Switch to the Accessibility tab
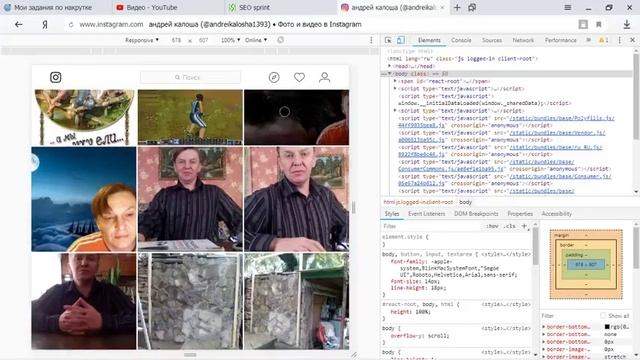 [557, 213]
